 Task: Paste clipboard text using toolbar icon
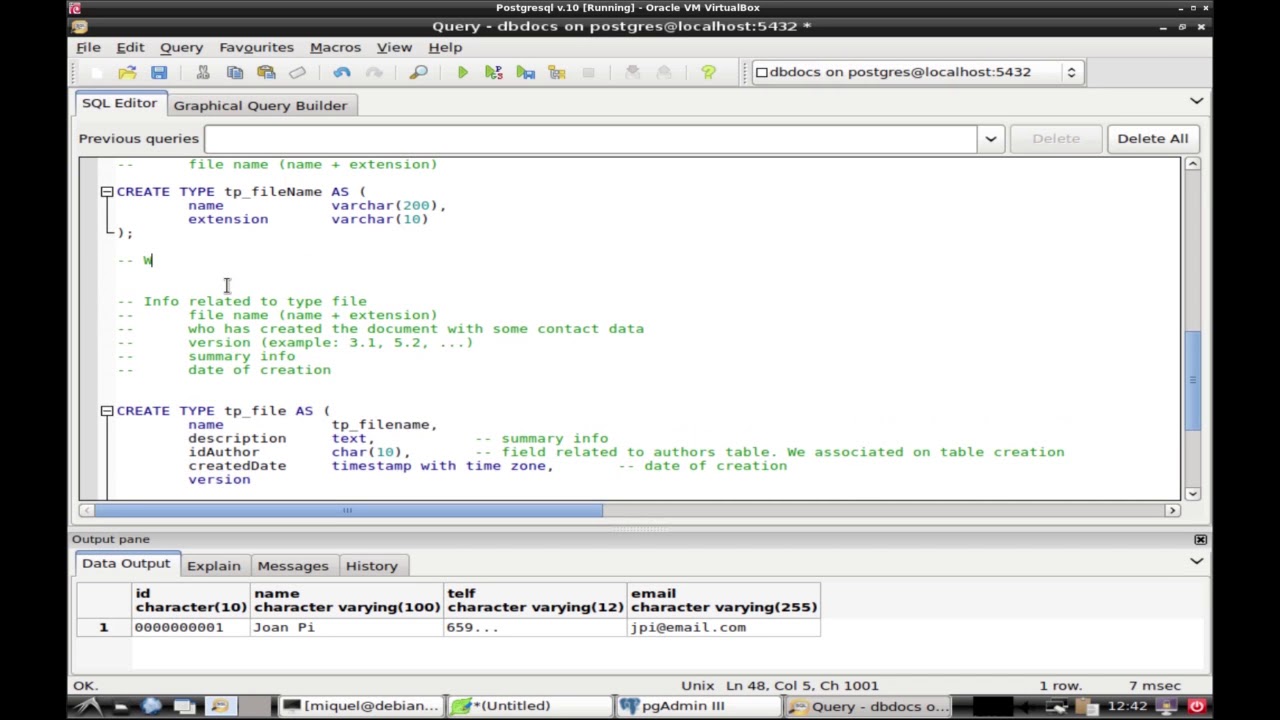pyautogui.click(x=266, y=72)
